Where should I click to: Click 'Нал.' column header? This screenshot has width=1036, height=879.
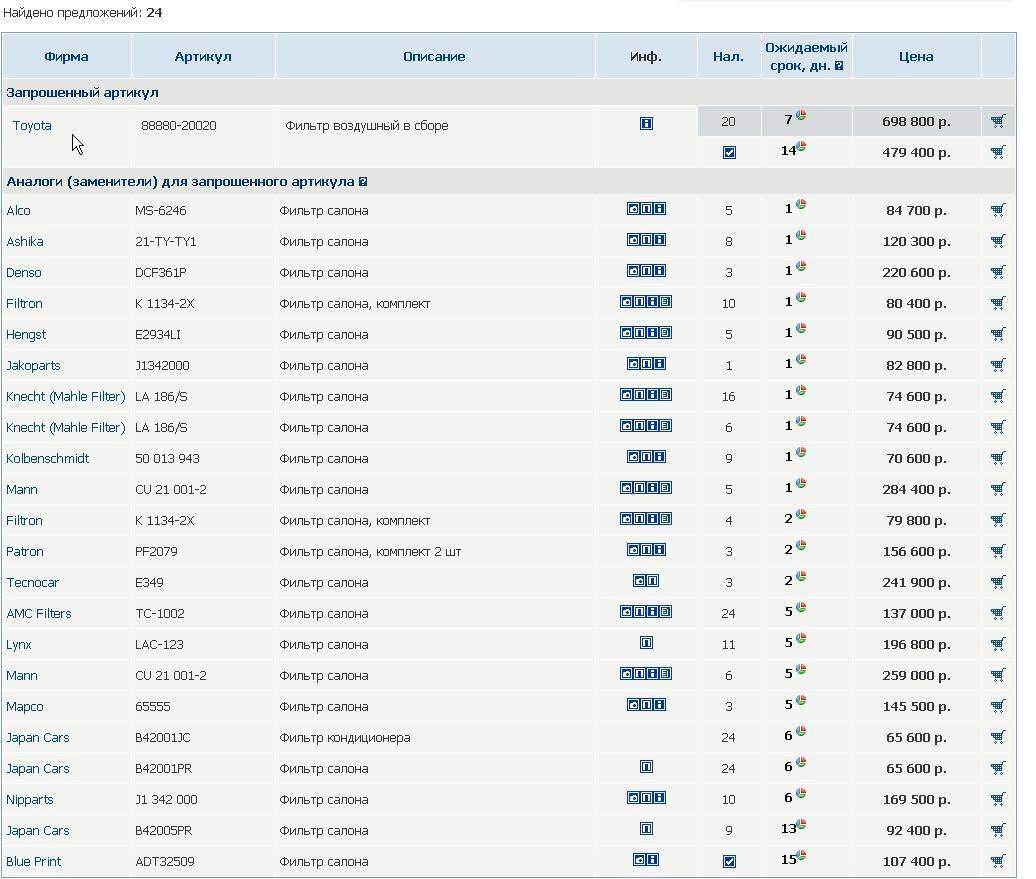728,57
